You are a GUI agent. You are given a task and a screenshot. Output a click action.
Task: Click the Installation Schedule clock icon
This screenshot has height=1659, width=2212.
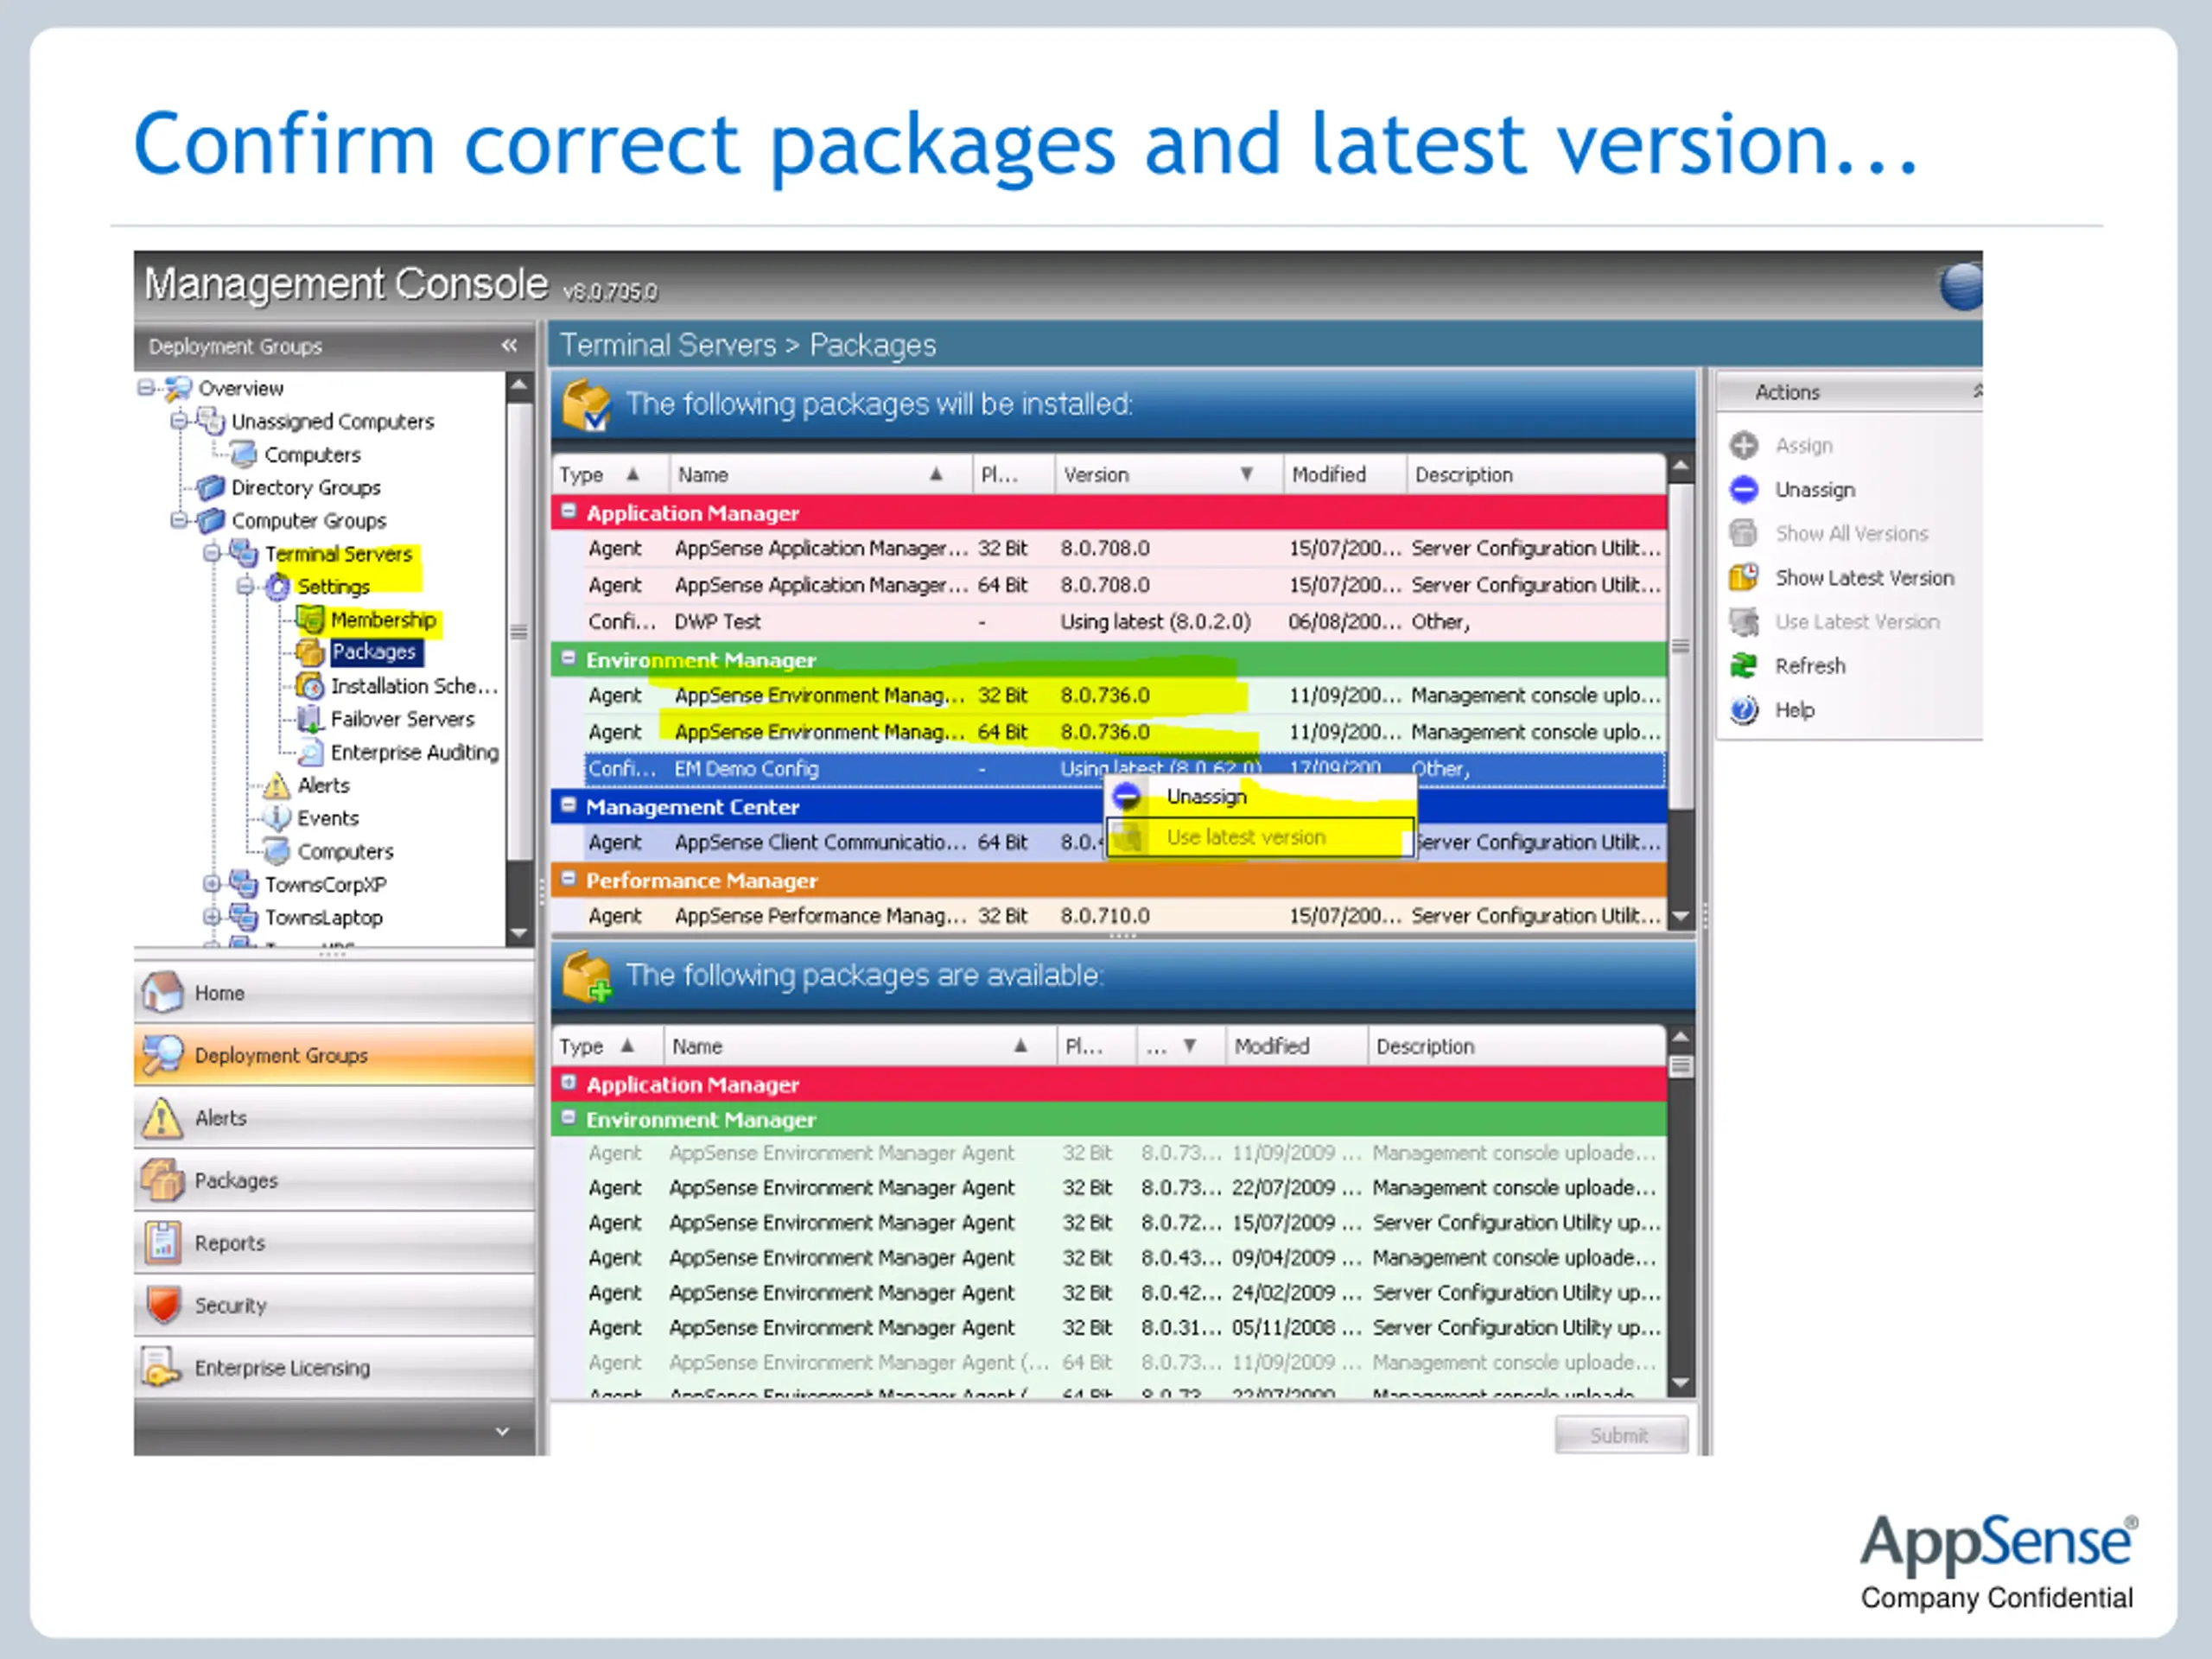[x=311, y=686]
